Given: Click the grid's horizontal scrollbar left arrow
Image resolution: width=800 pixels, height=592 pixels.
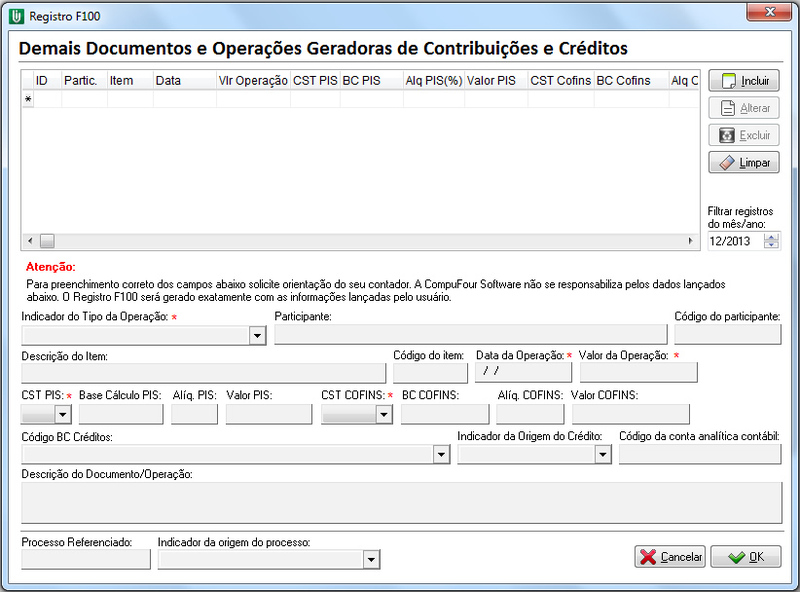Looking at the screenshot, I should (x=29, y=241).
